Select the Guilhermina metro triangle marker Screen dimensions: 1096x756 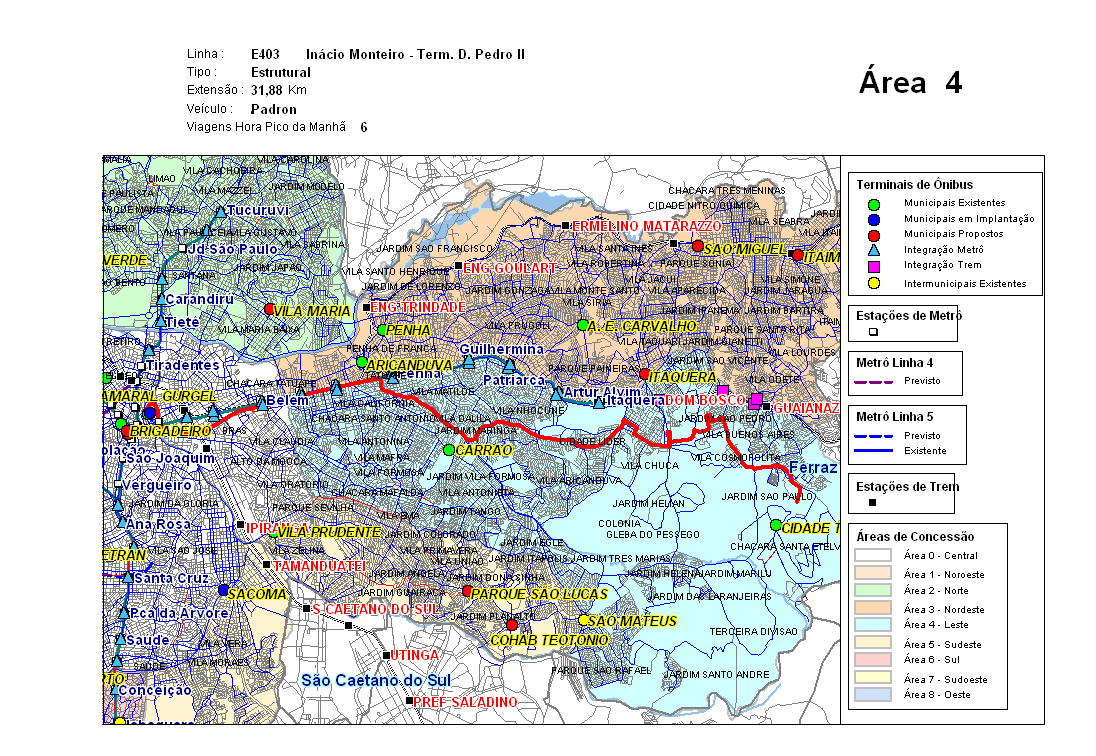tap(469, 361)
